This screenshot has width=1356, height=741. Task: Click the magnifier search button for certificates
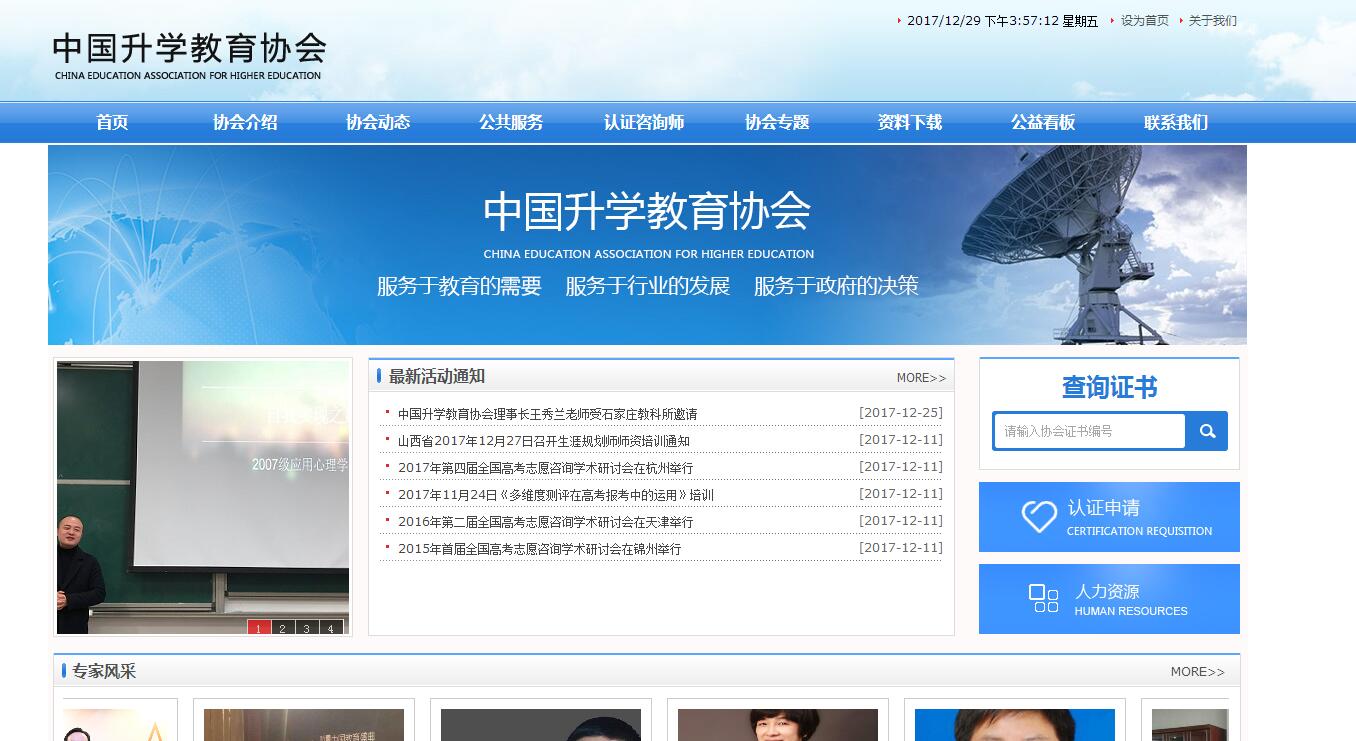tap(1207, 431)
